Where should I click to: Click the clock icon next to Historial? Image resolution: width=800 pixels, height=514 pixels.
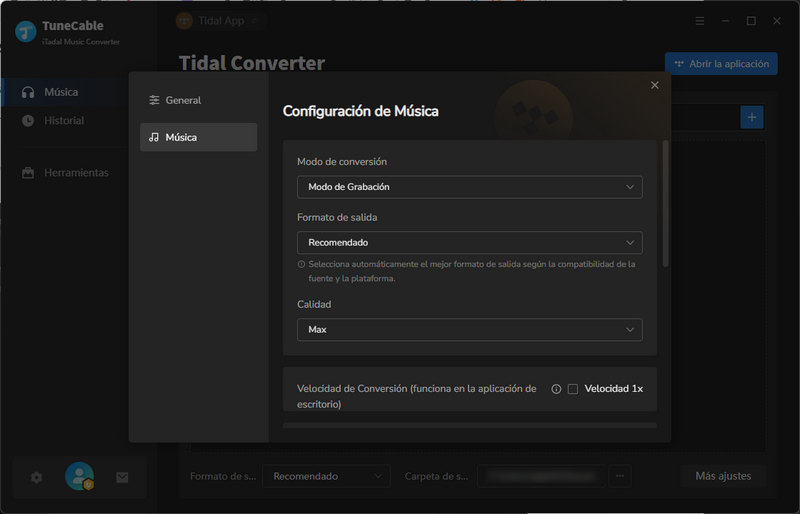(28, 120)
